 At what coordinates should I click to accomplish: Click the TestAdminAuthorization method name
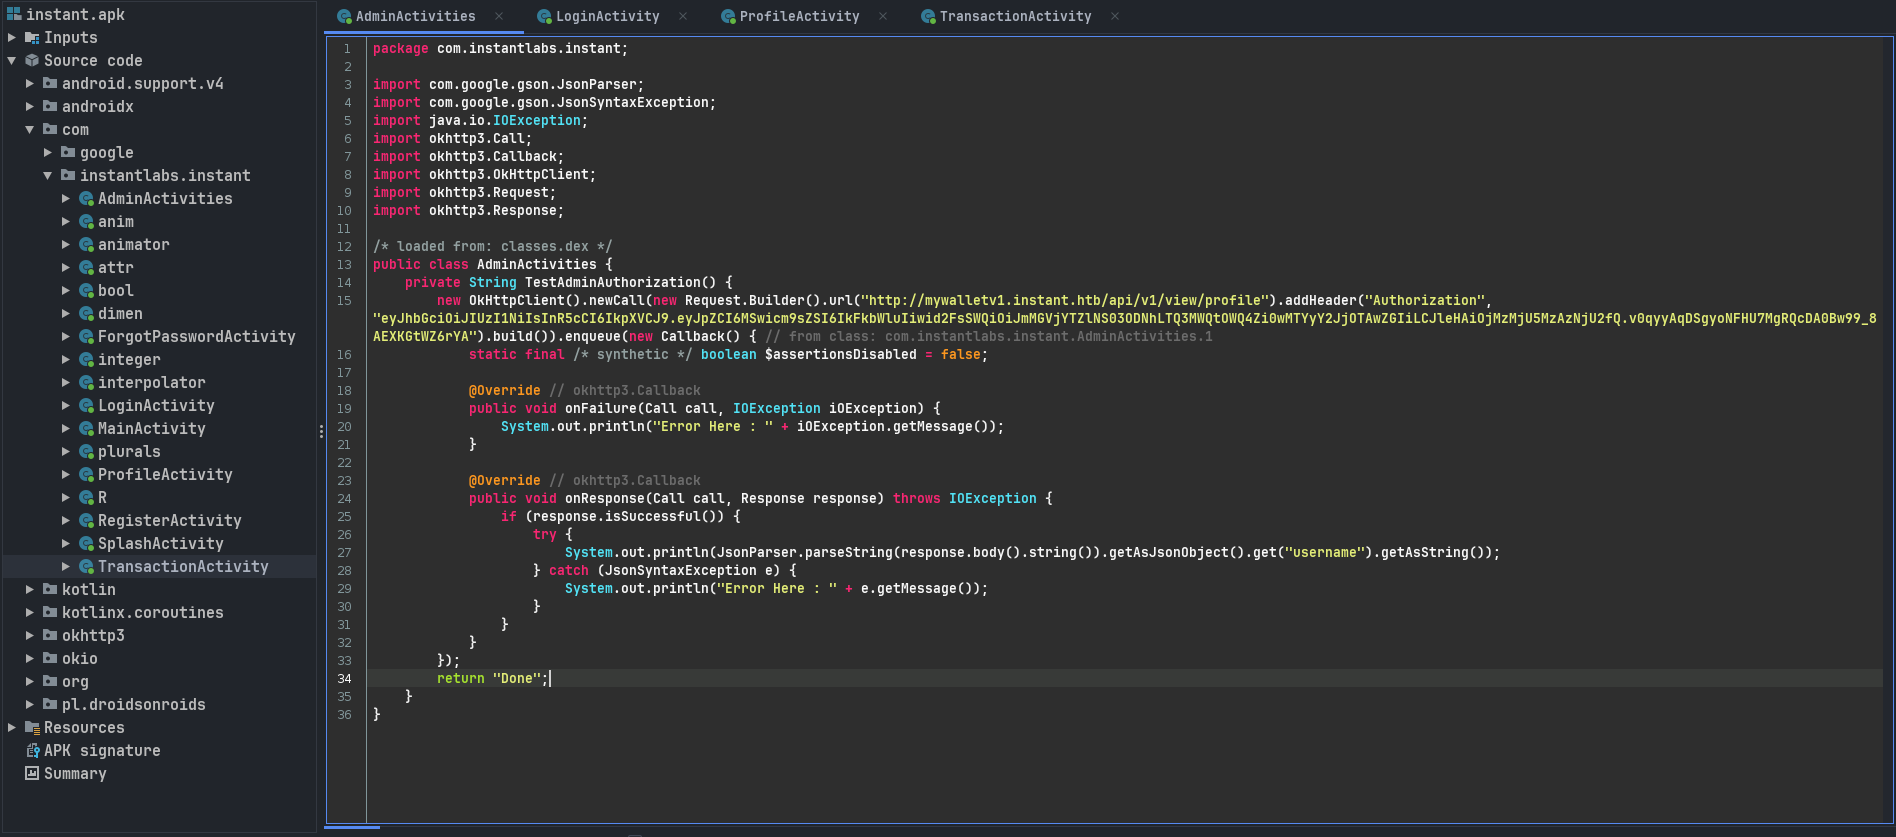click(x=612, y=283)
